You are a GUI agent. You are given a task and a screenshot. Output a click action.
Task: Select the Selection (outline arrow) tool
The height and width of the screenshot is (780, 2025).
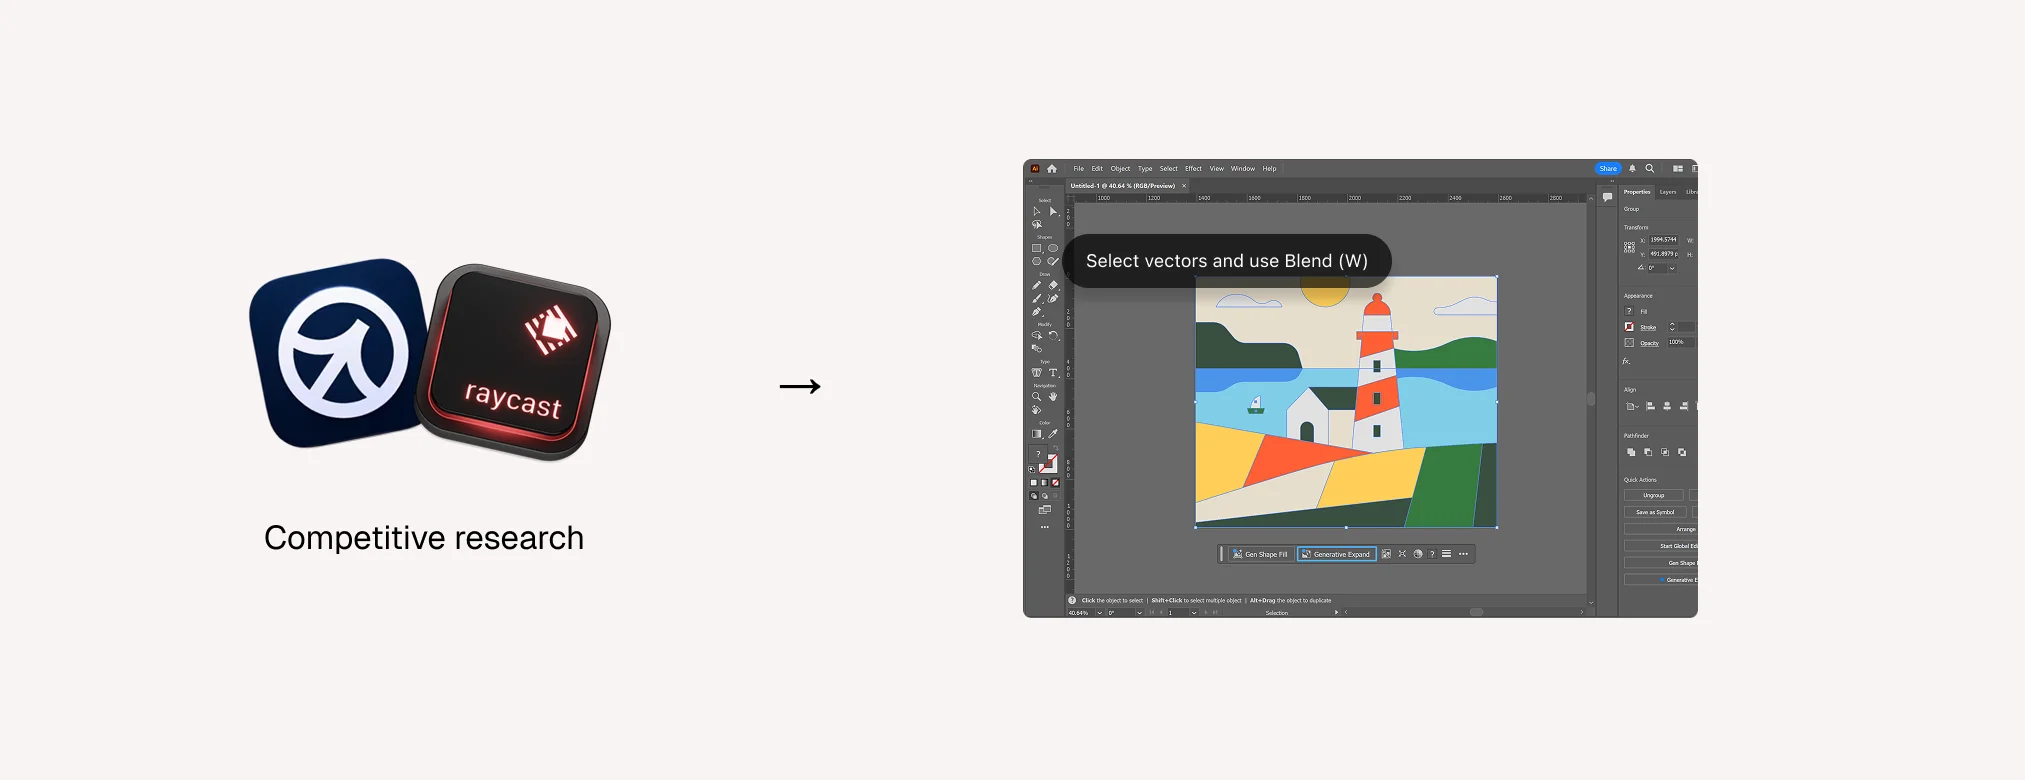[x=1037, y=211]
